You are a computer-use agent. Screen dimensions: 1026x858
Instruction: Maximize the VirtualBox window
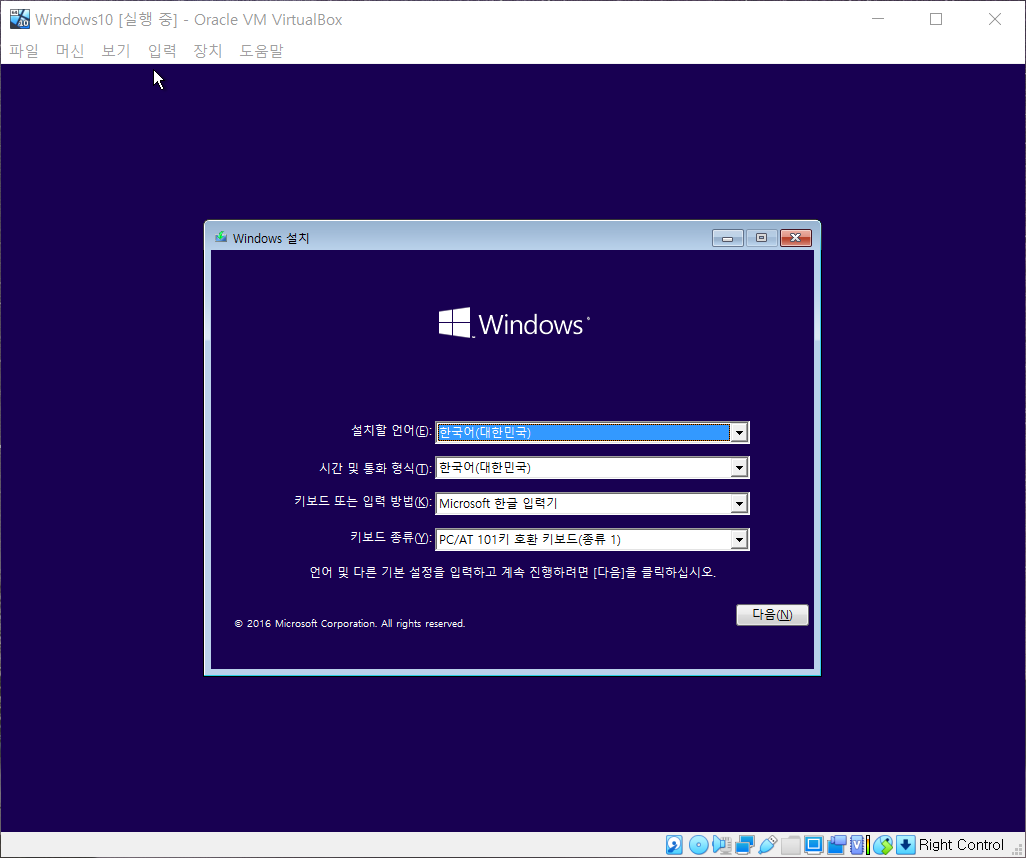coord(936,19)
